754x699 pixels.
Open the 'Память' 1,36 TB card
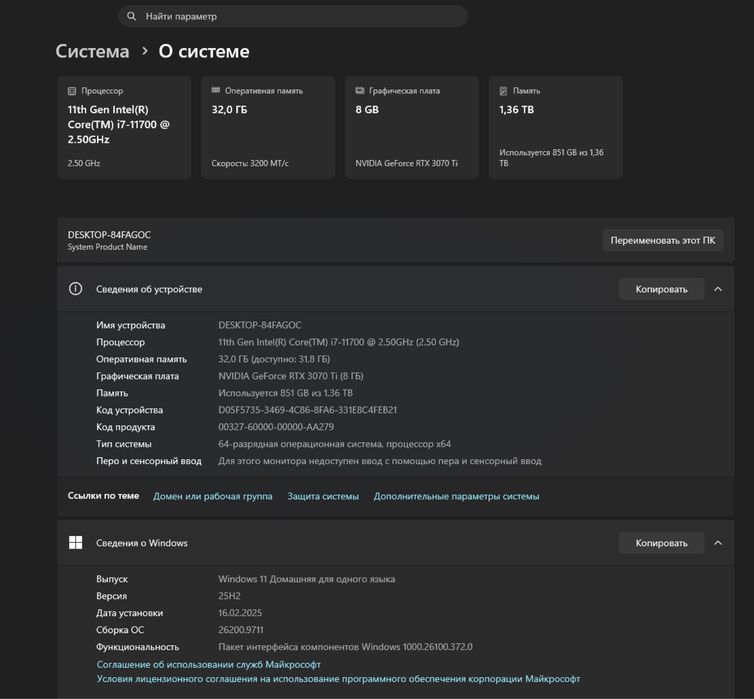click(555, 127)
